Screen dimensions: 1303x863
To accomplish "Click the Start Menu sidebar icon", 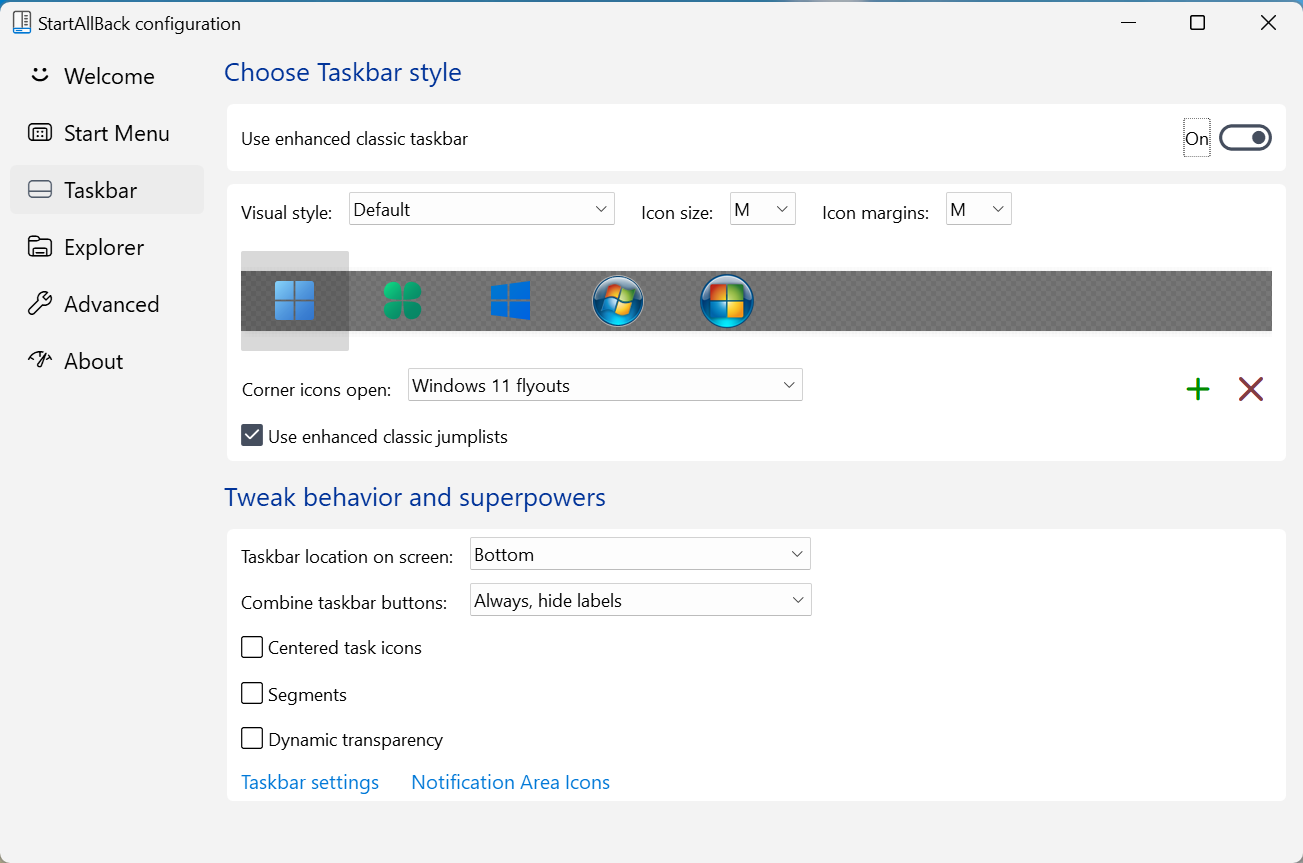I will pos(40,133).
